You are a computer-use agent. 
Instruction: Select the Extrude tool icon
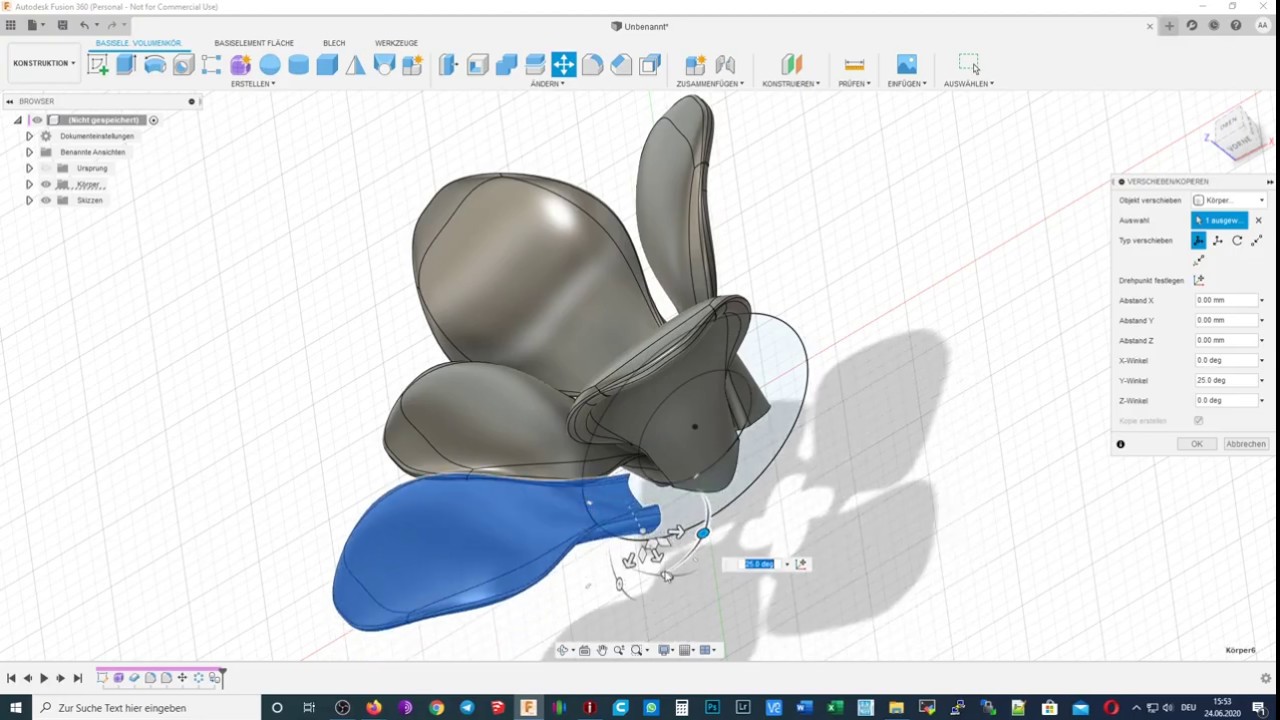[126, 65]
